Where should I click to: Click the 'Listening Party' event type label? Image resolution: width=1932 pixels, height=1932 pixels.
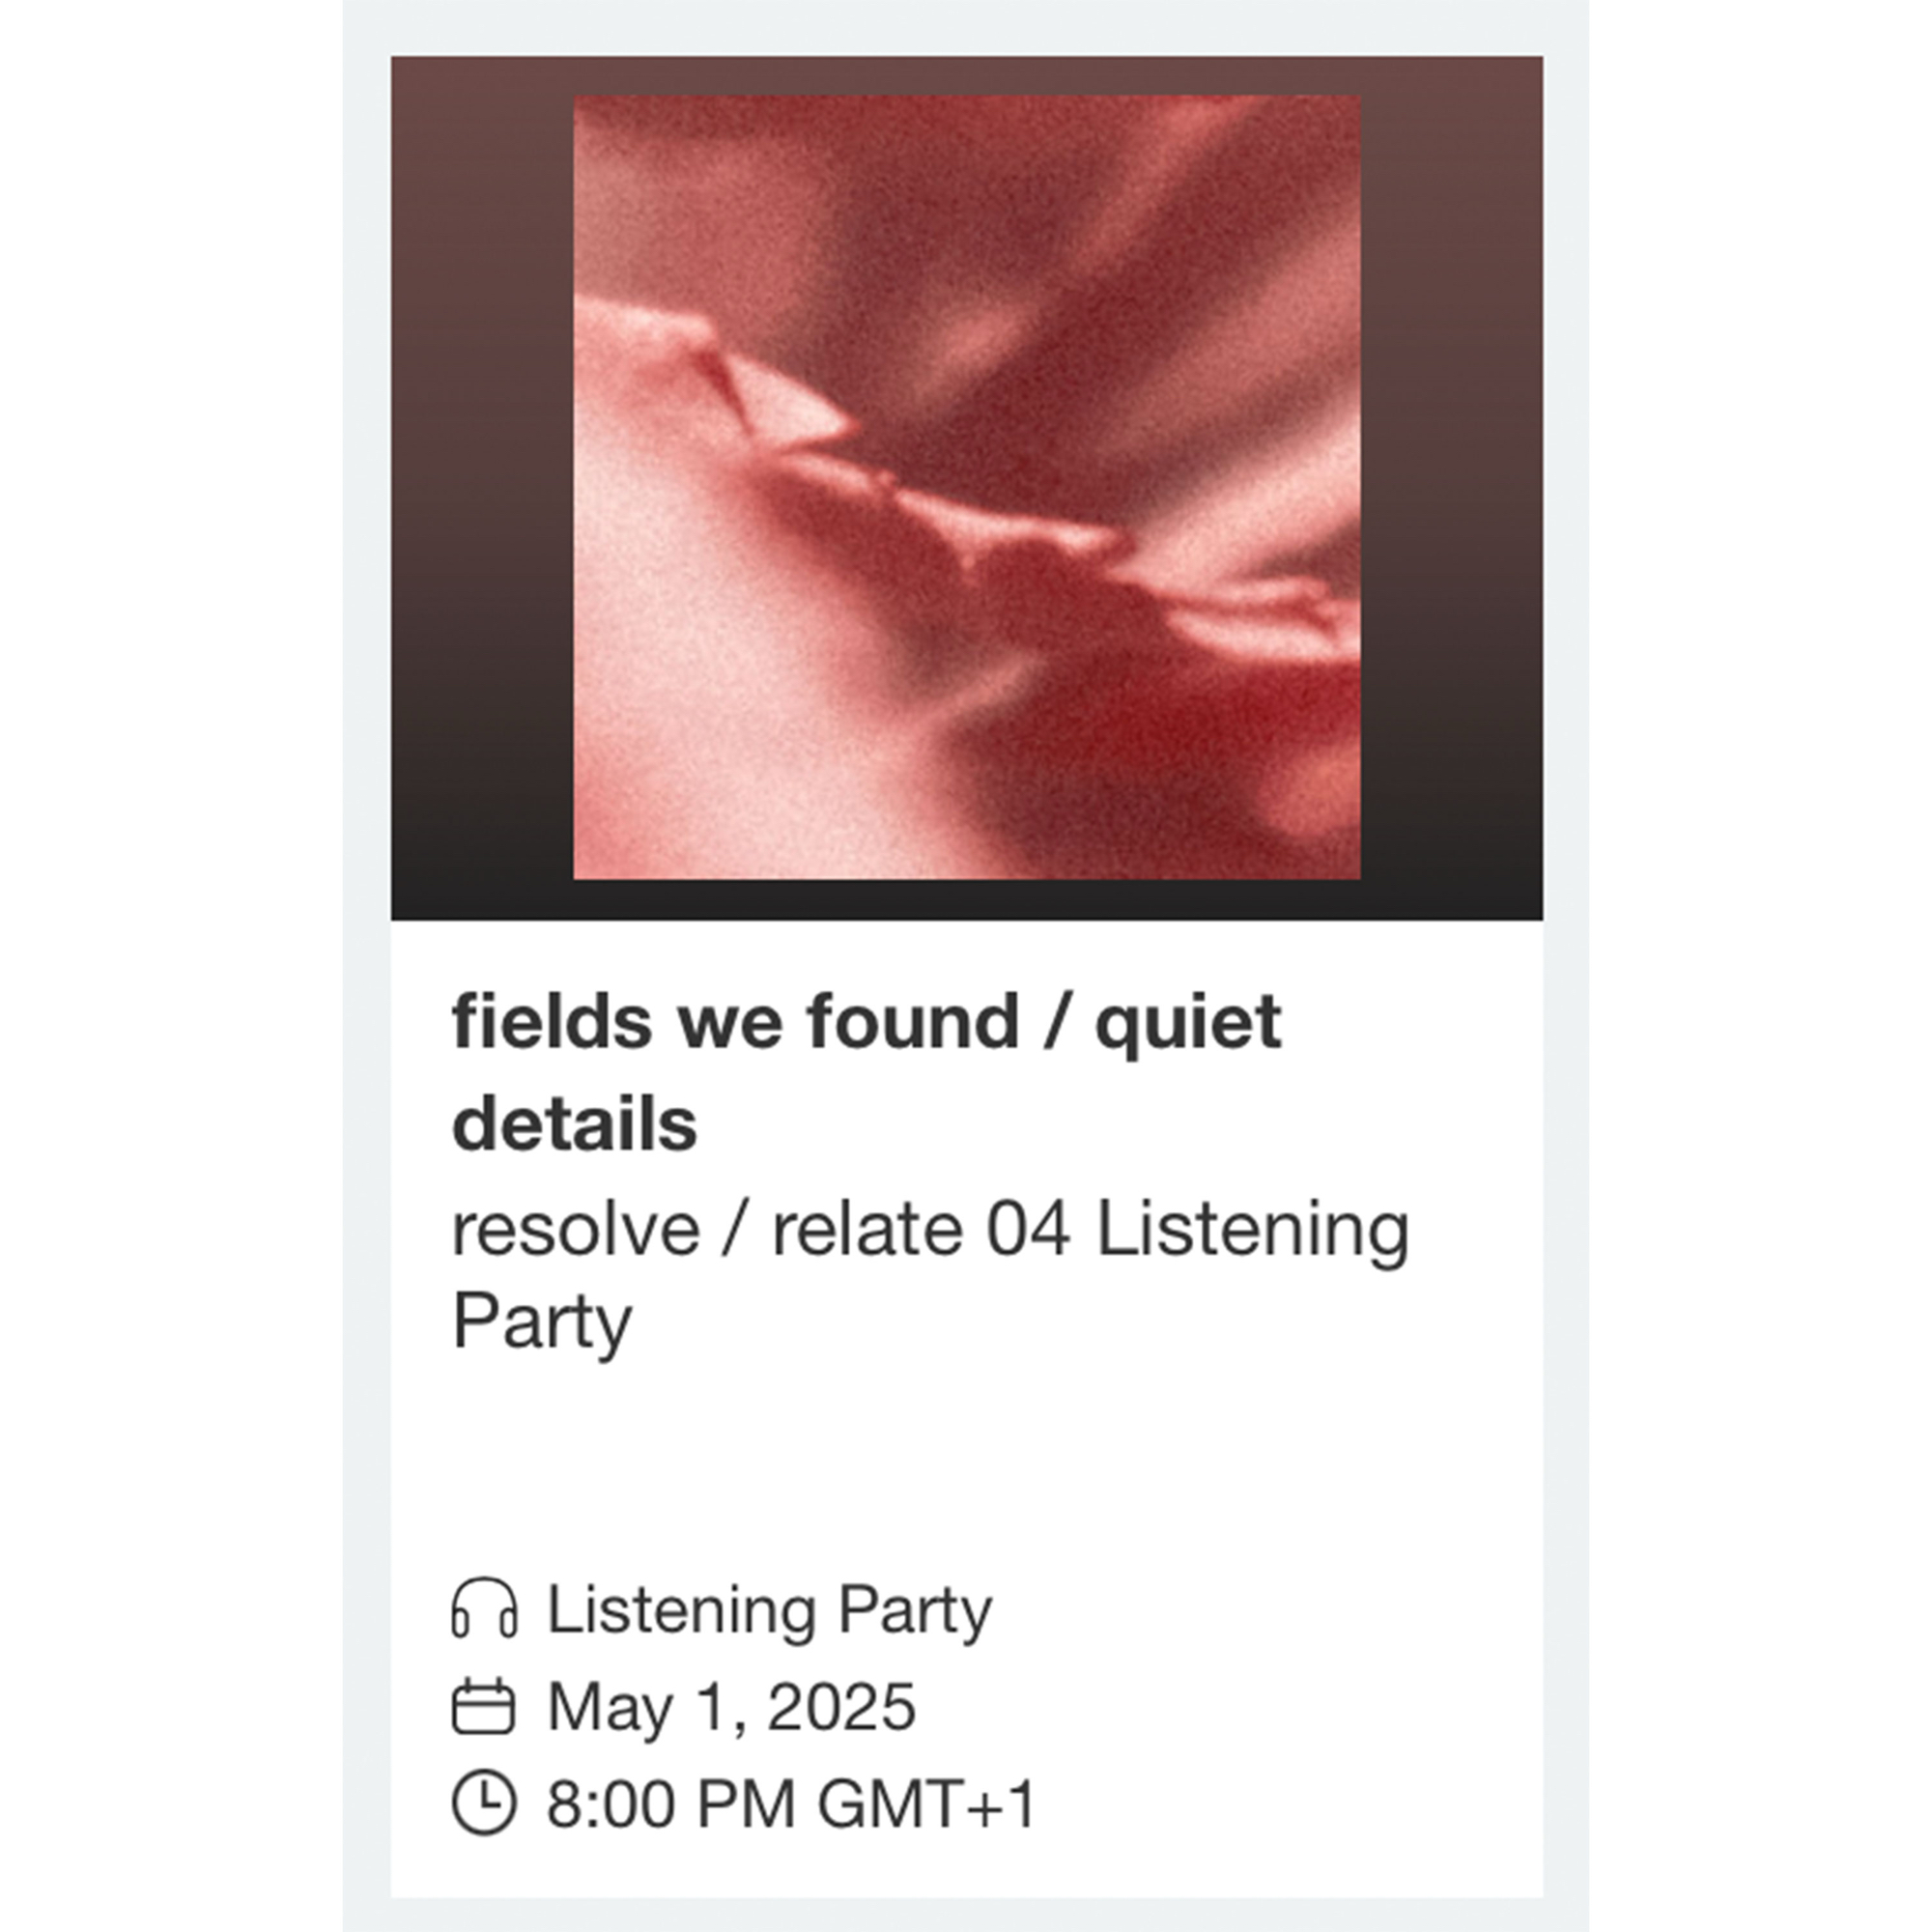769,1609
